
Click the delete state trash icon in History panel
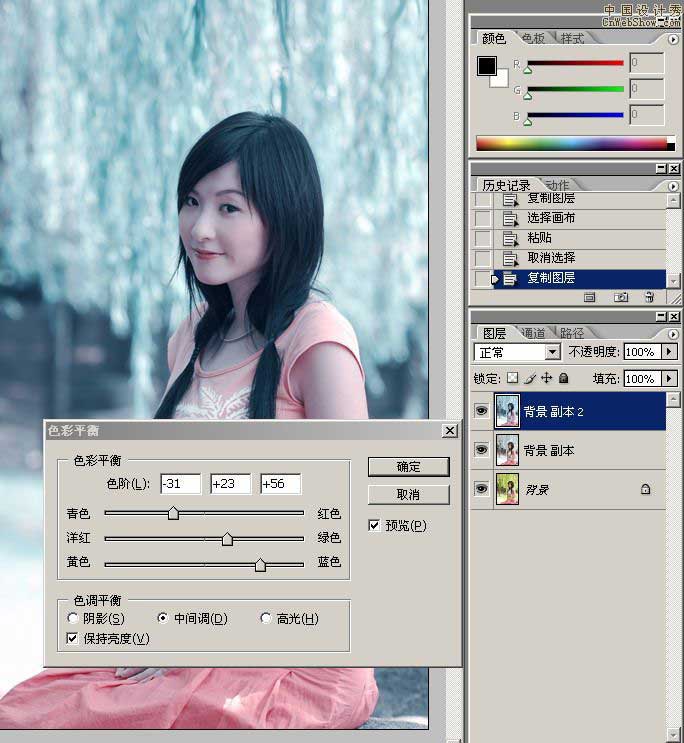click(649, 297)
